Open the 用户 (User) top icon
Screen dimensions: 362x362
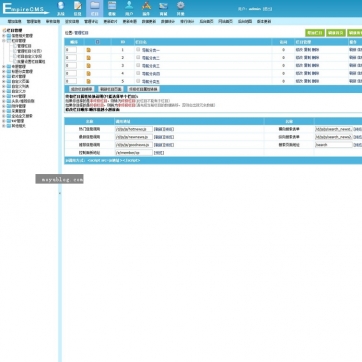(x=129, y=8)
